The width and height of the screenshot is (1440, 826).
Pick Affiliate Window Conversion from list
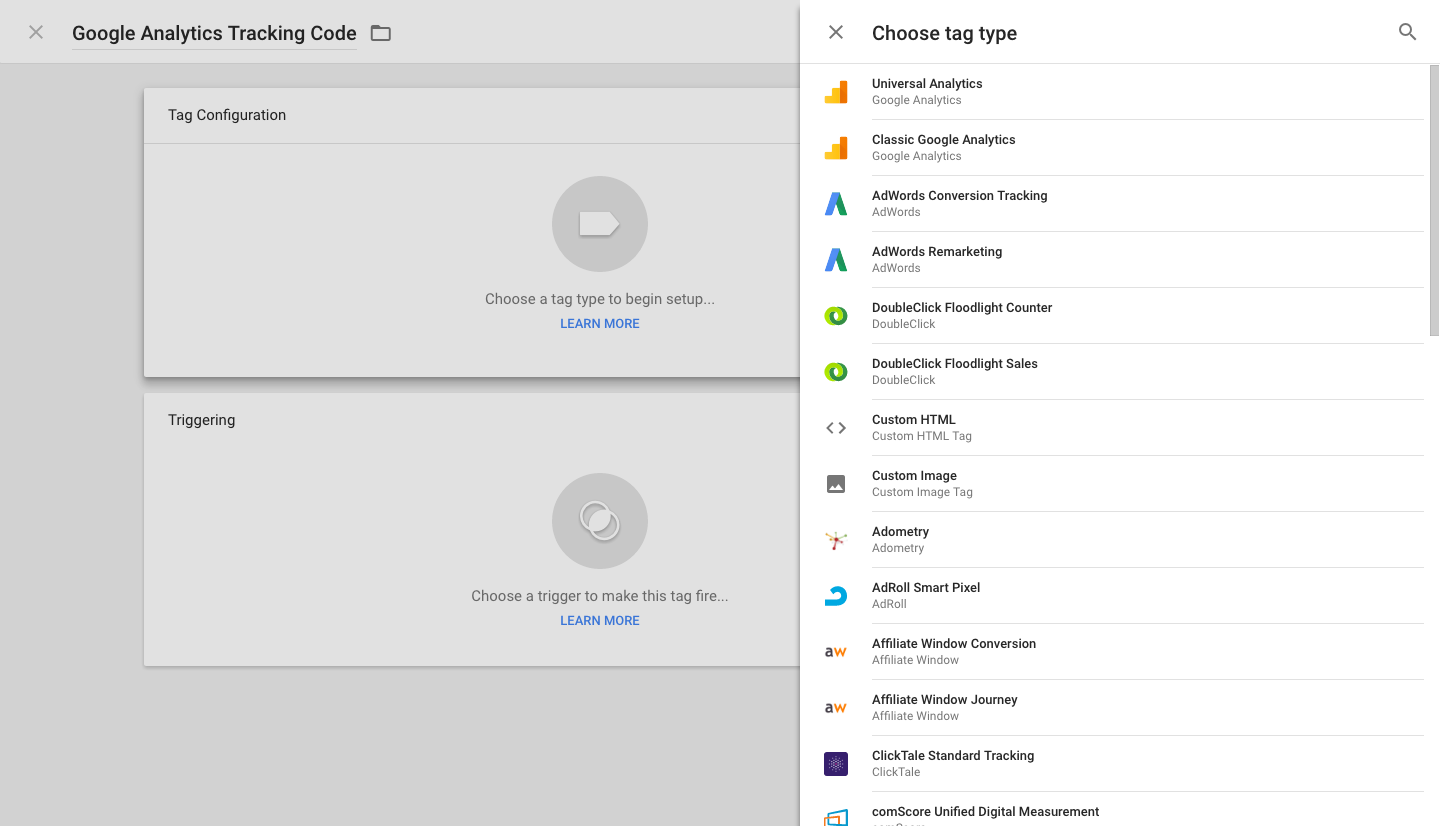coord(953,651)
